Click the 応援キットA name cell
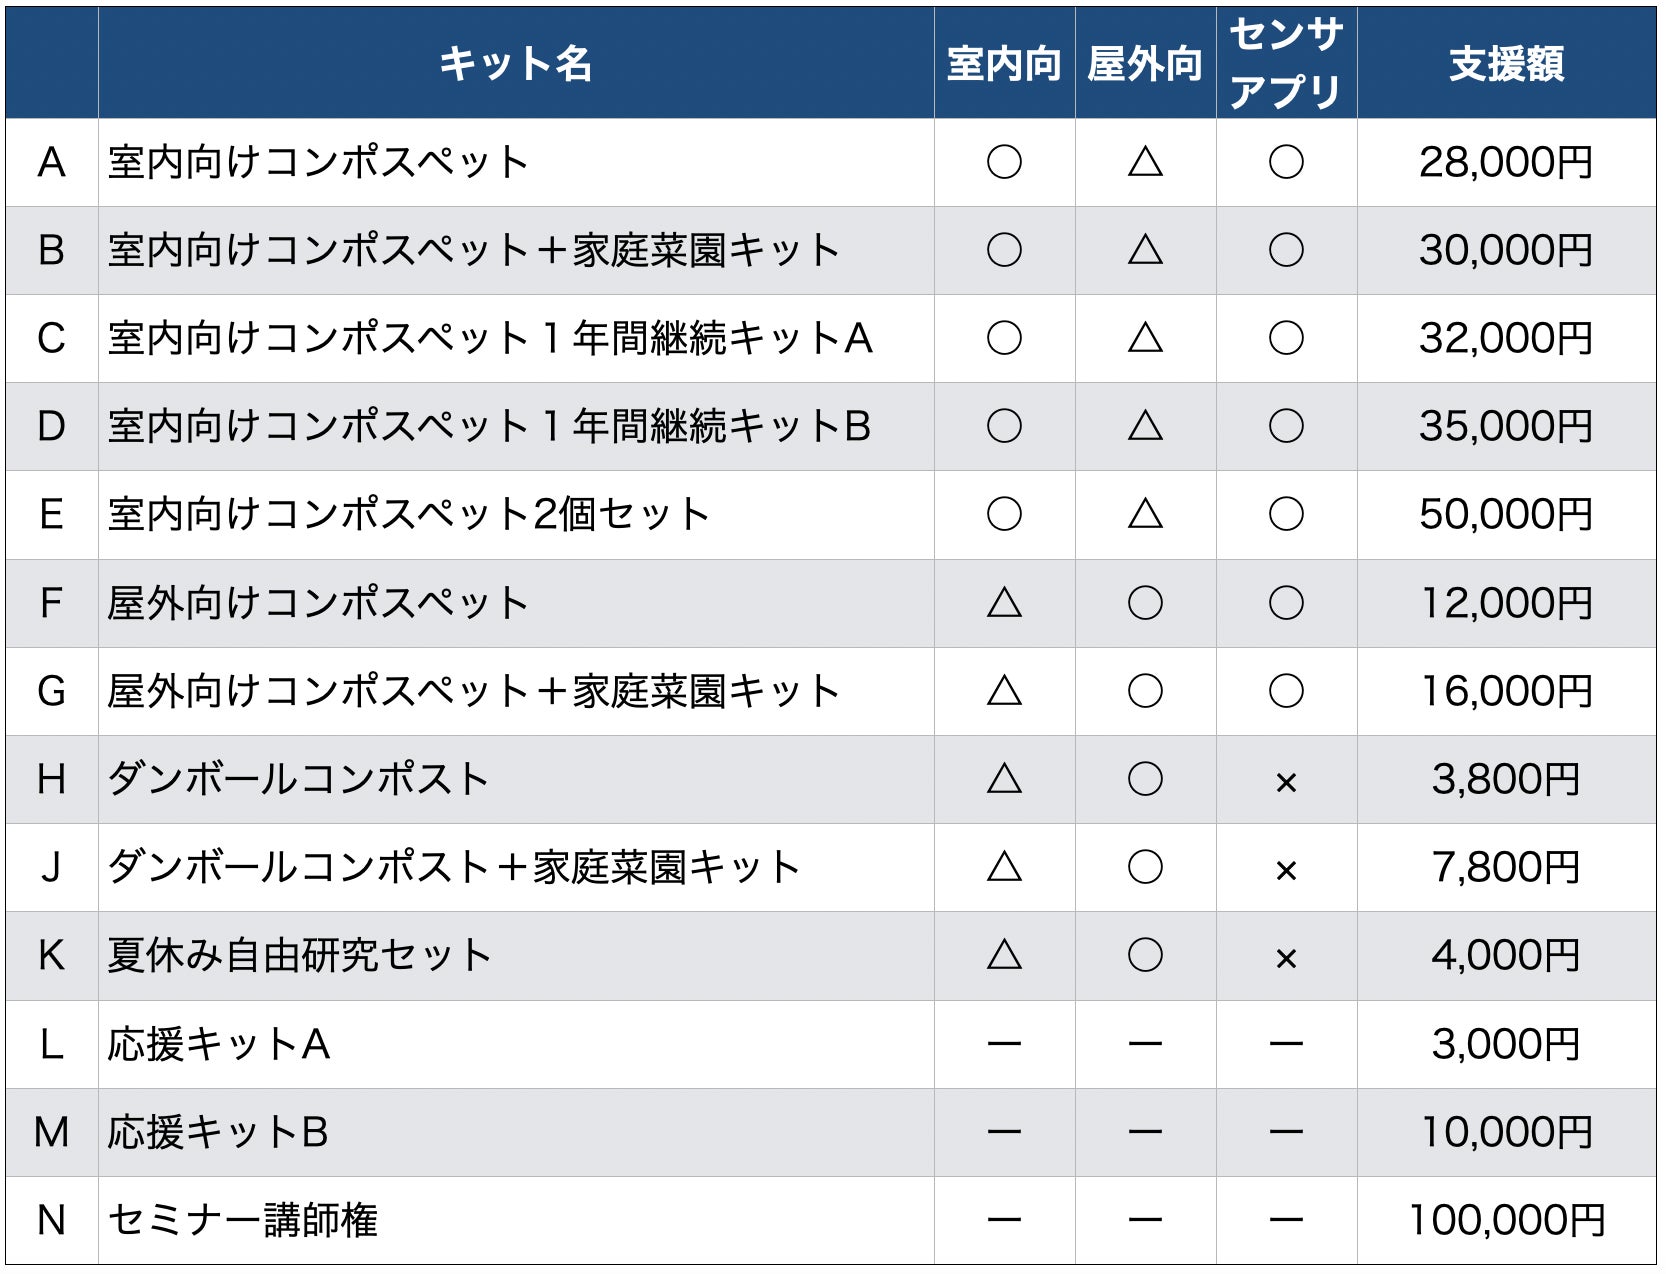The height and width of the screenshot is (1274, 1666). [218, 1045]
